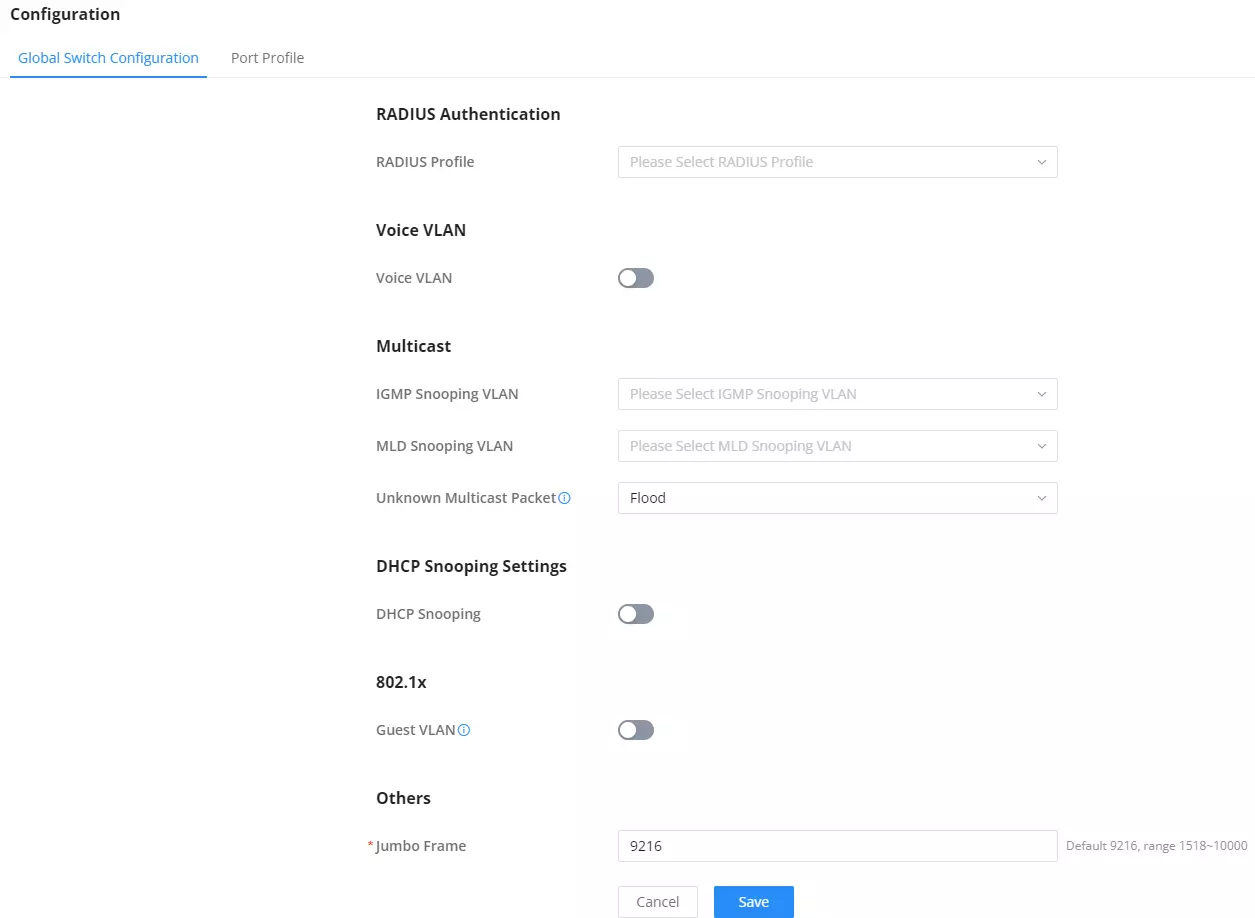1255x918 pixels.
Task: Click the Jumbo Frame input field
Action: pos(838,846)
